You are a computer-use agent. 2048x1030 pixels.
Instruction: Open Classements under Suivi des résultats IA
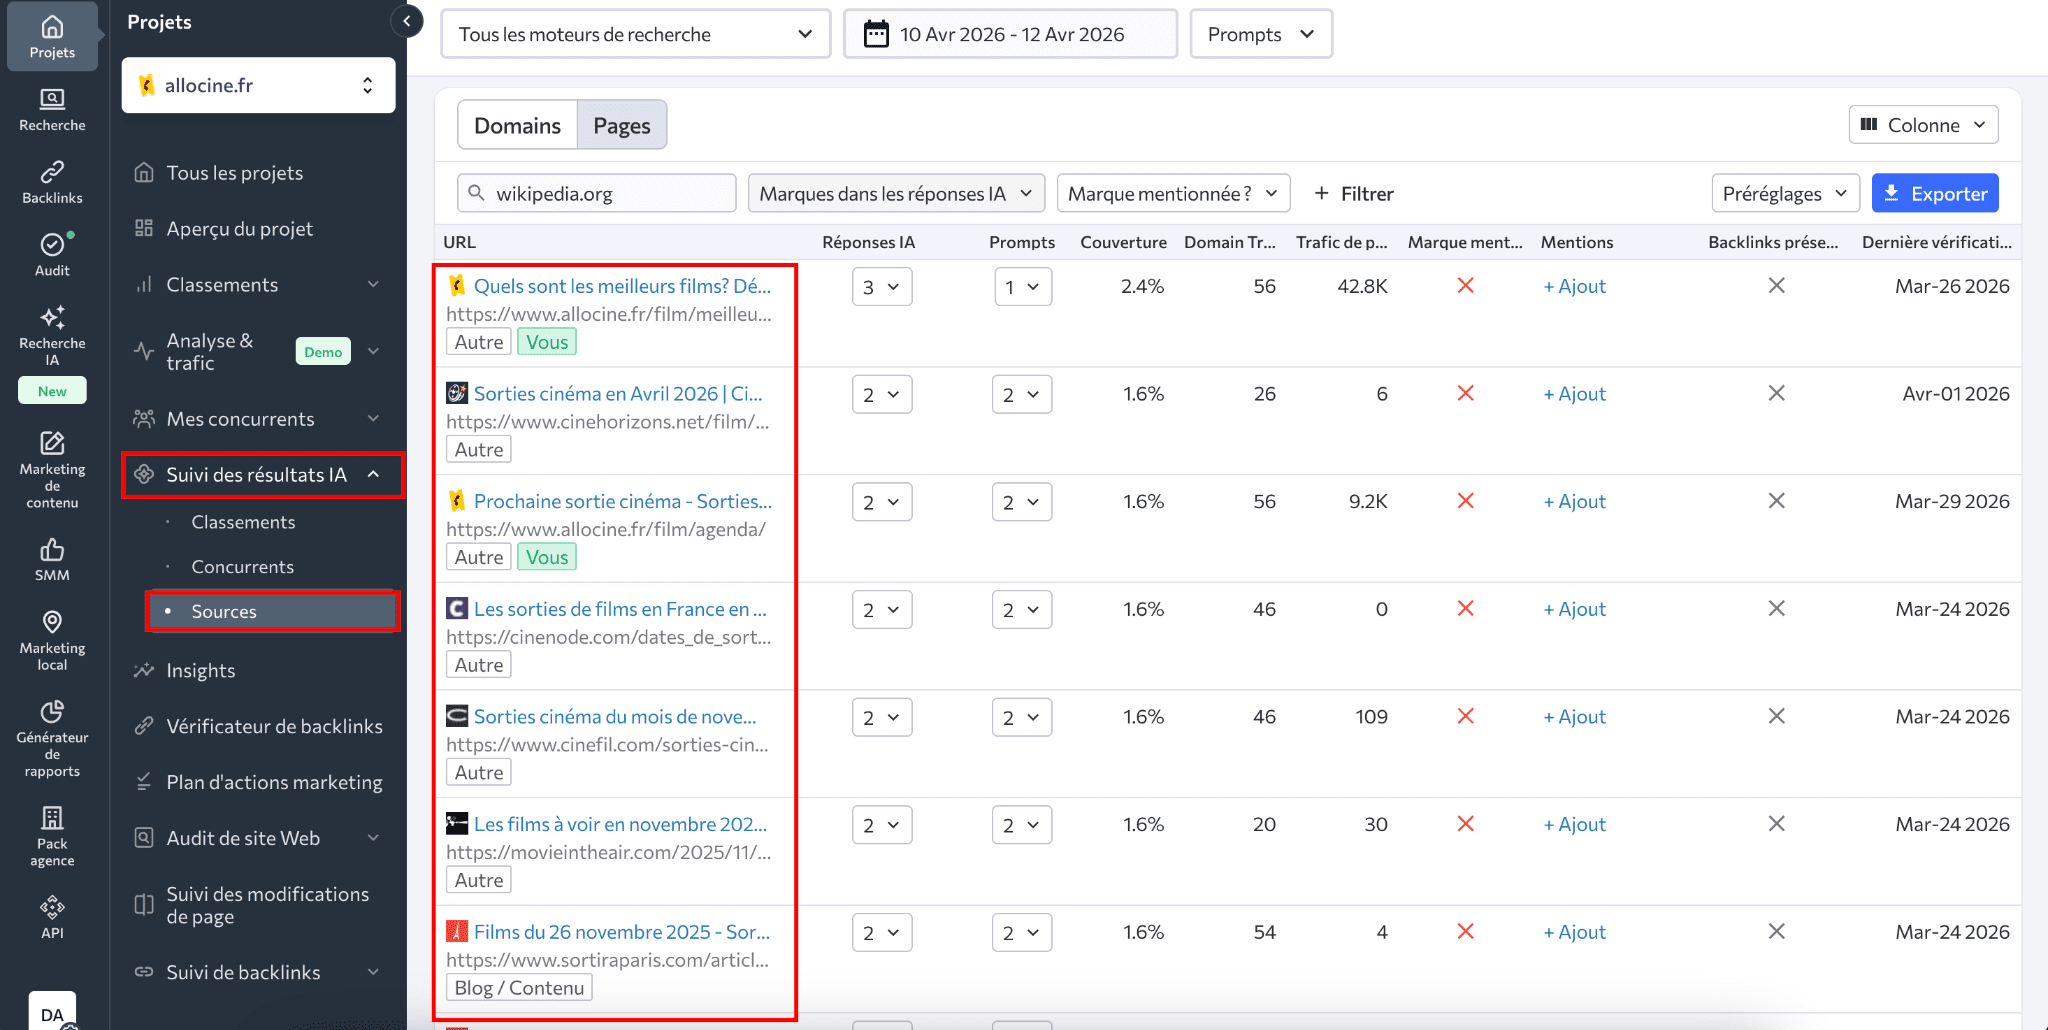(243, 522)
